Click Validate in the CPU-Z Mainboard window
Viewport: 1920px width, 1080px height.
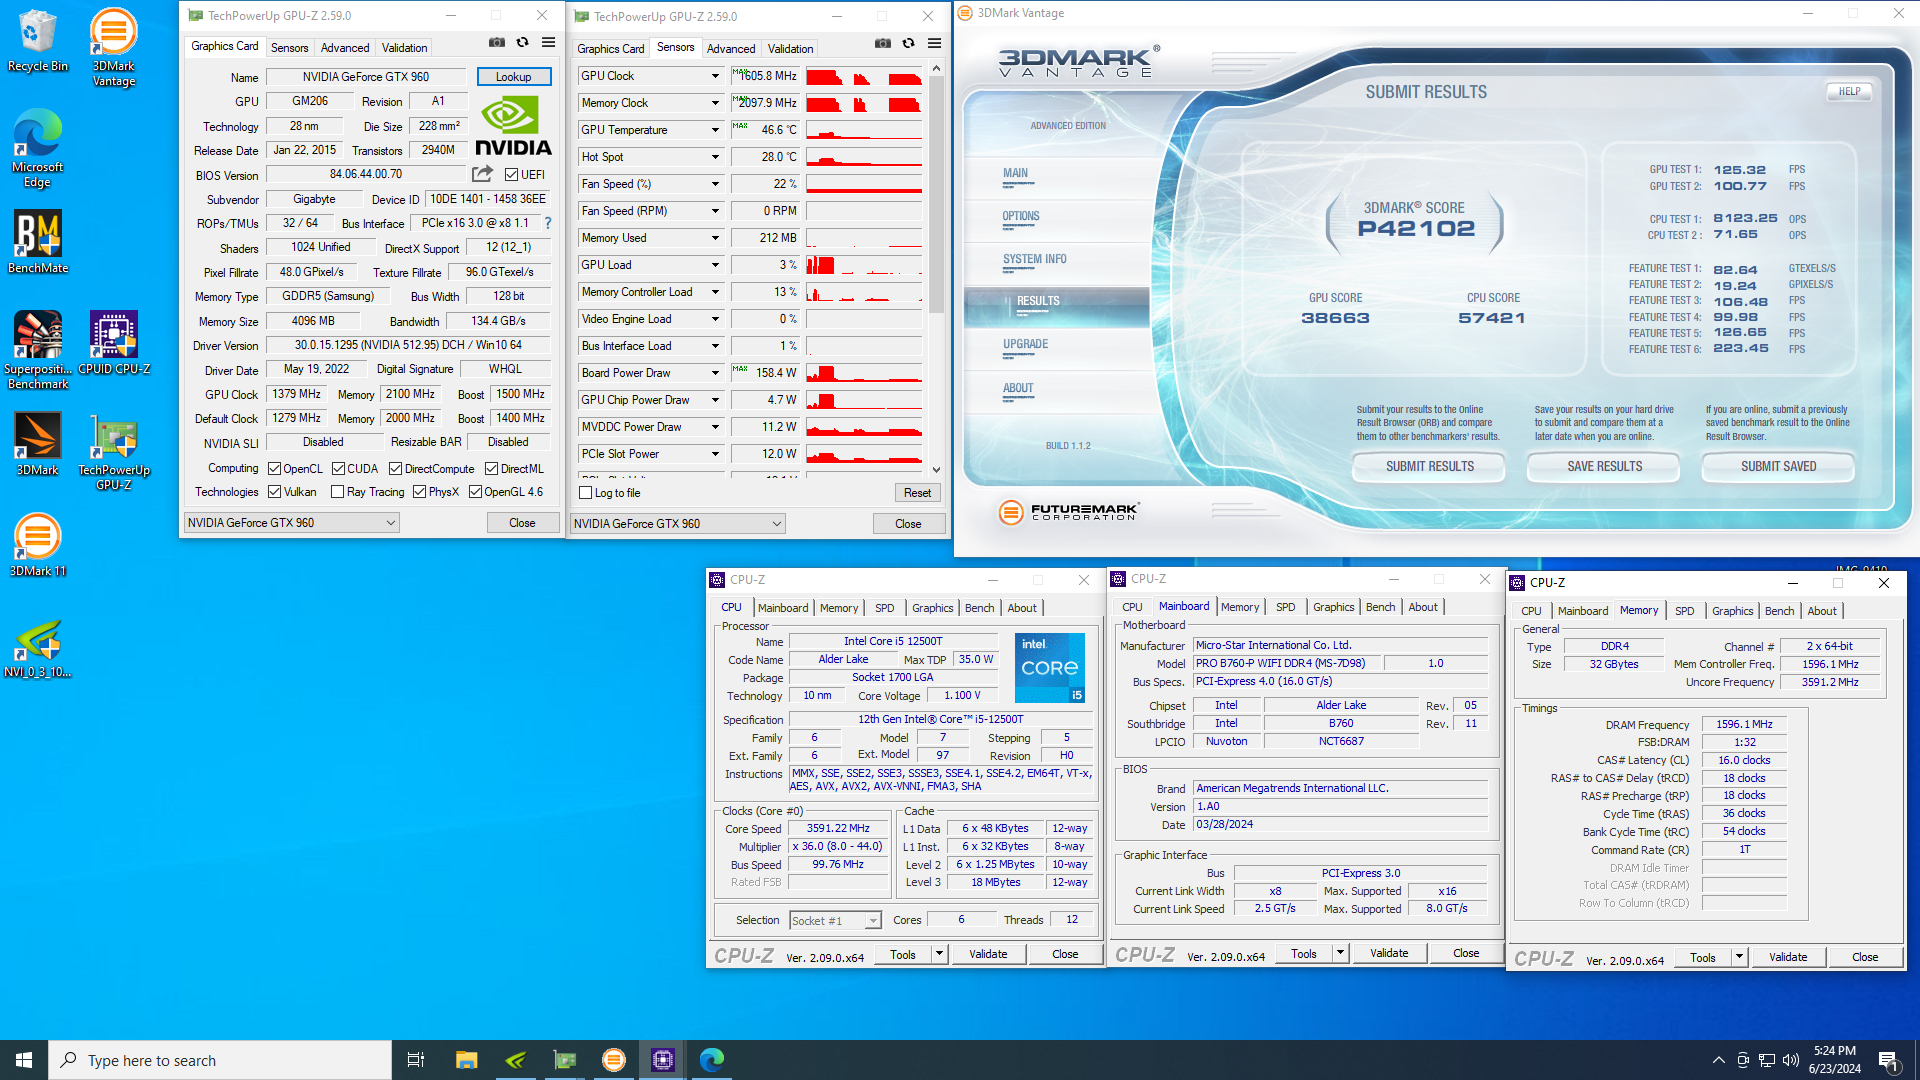click(x=1389, y=954)
